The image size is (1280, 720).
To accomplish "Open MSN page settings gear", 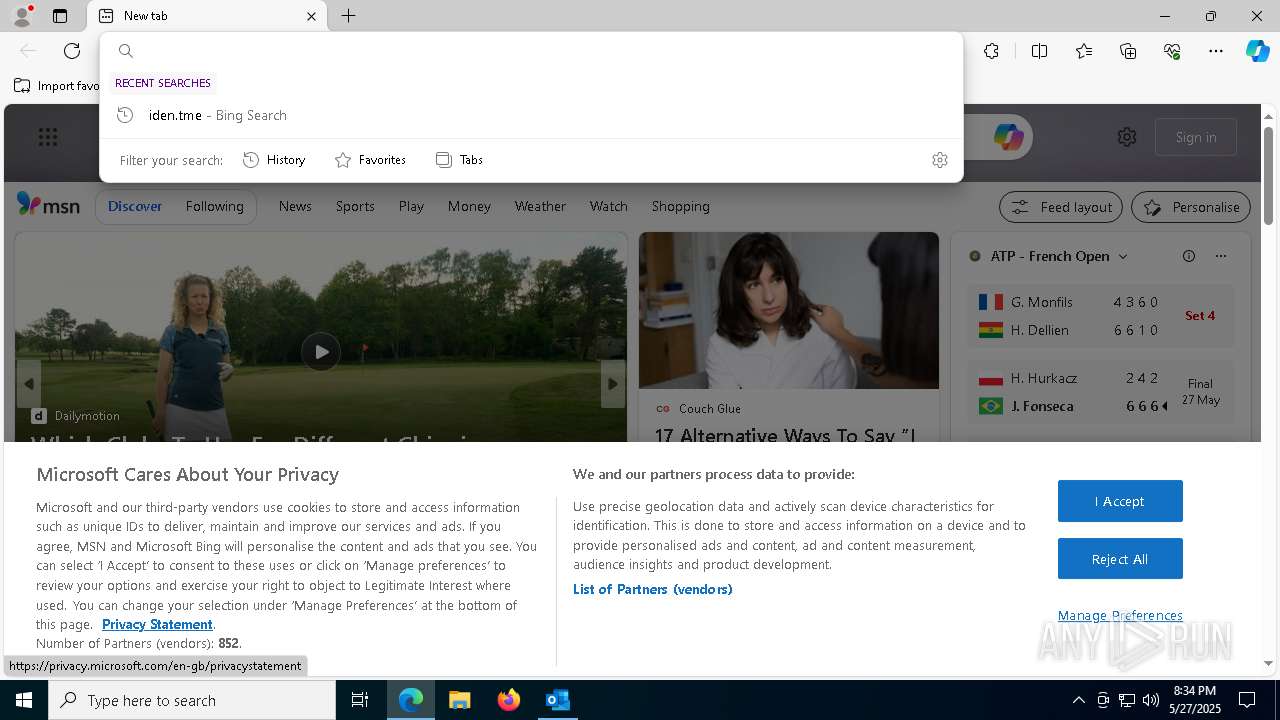I will (x=1127, y=137).
